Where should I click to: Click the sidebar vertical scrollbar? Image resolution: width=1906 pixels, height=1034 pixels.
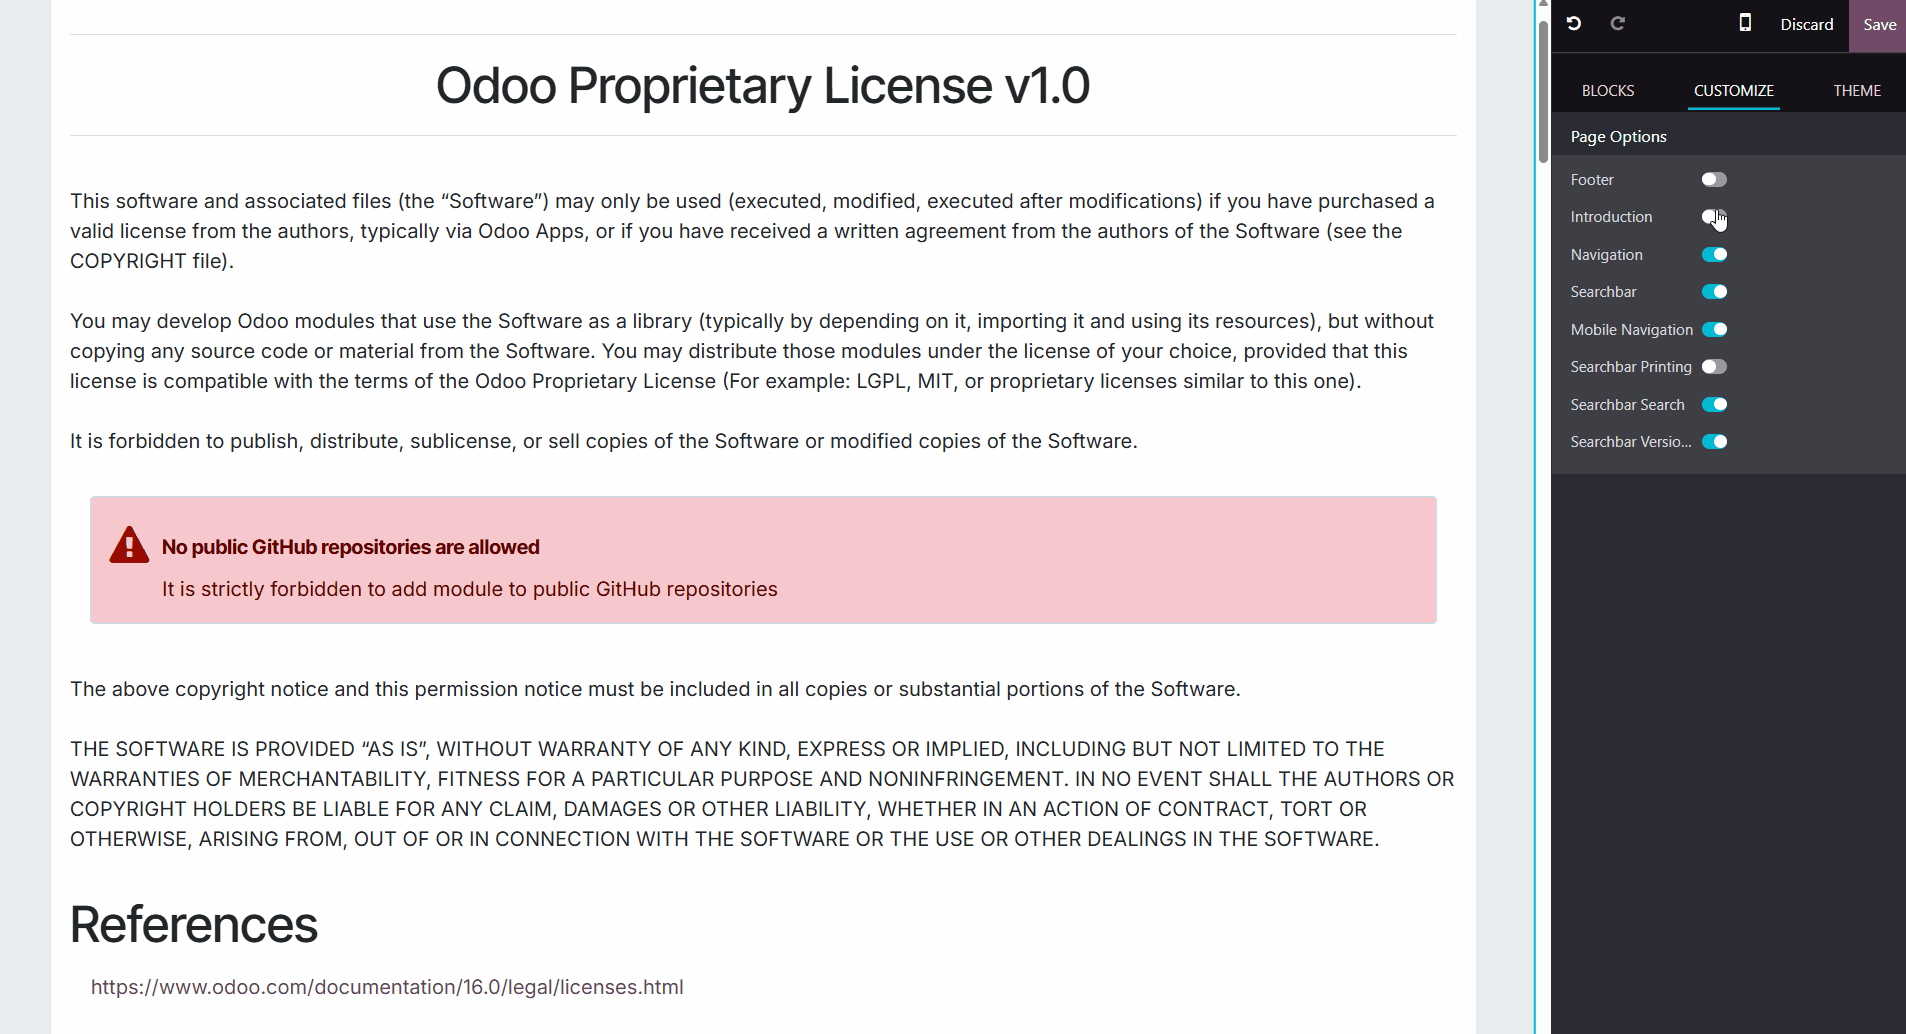pos(1543,90)
